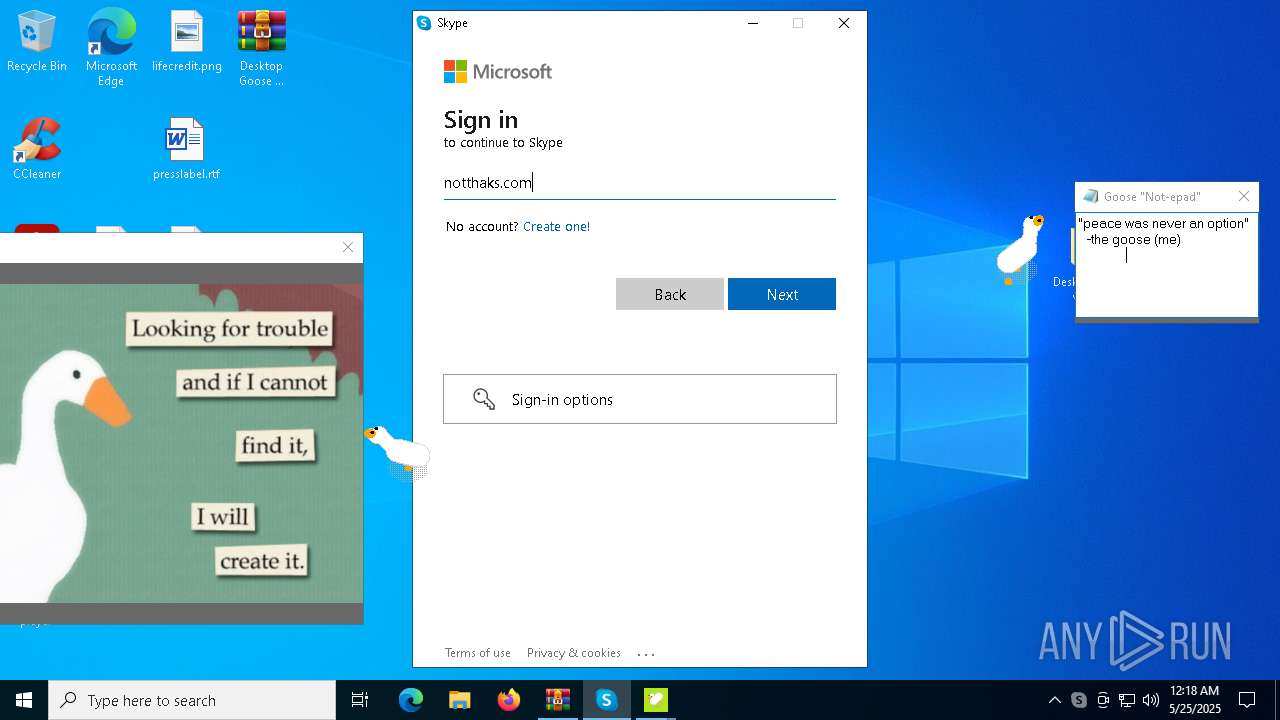The height and width of the screenshot is (720, 1280).
Task: Open the Windows Start menu
Action: tap(24, 700)
